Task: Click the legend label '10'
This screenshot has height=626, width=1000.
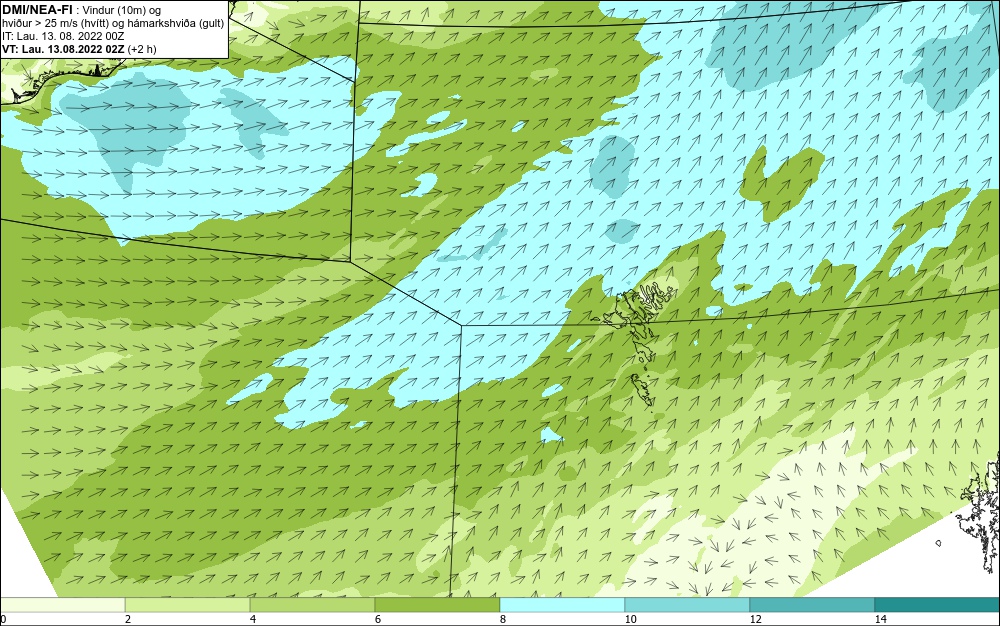Action: point(630,619)
